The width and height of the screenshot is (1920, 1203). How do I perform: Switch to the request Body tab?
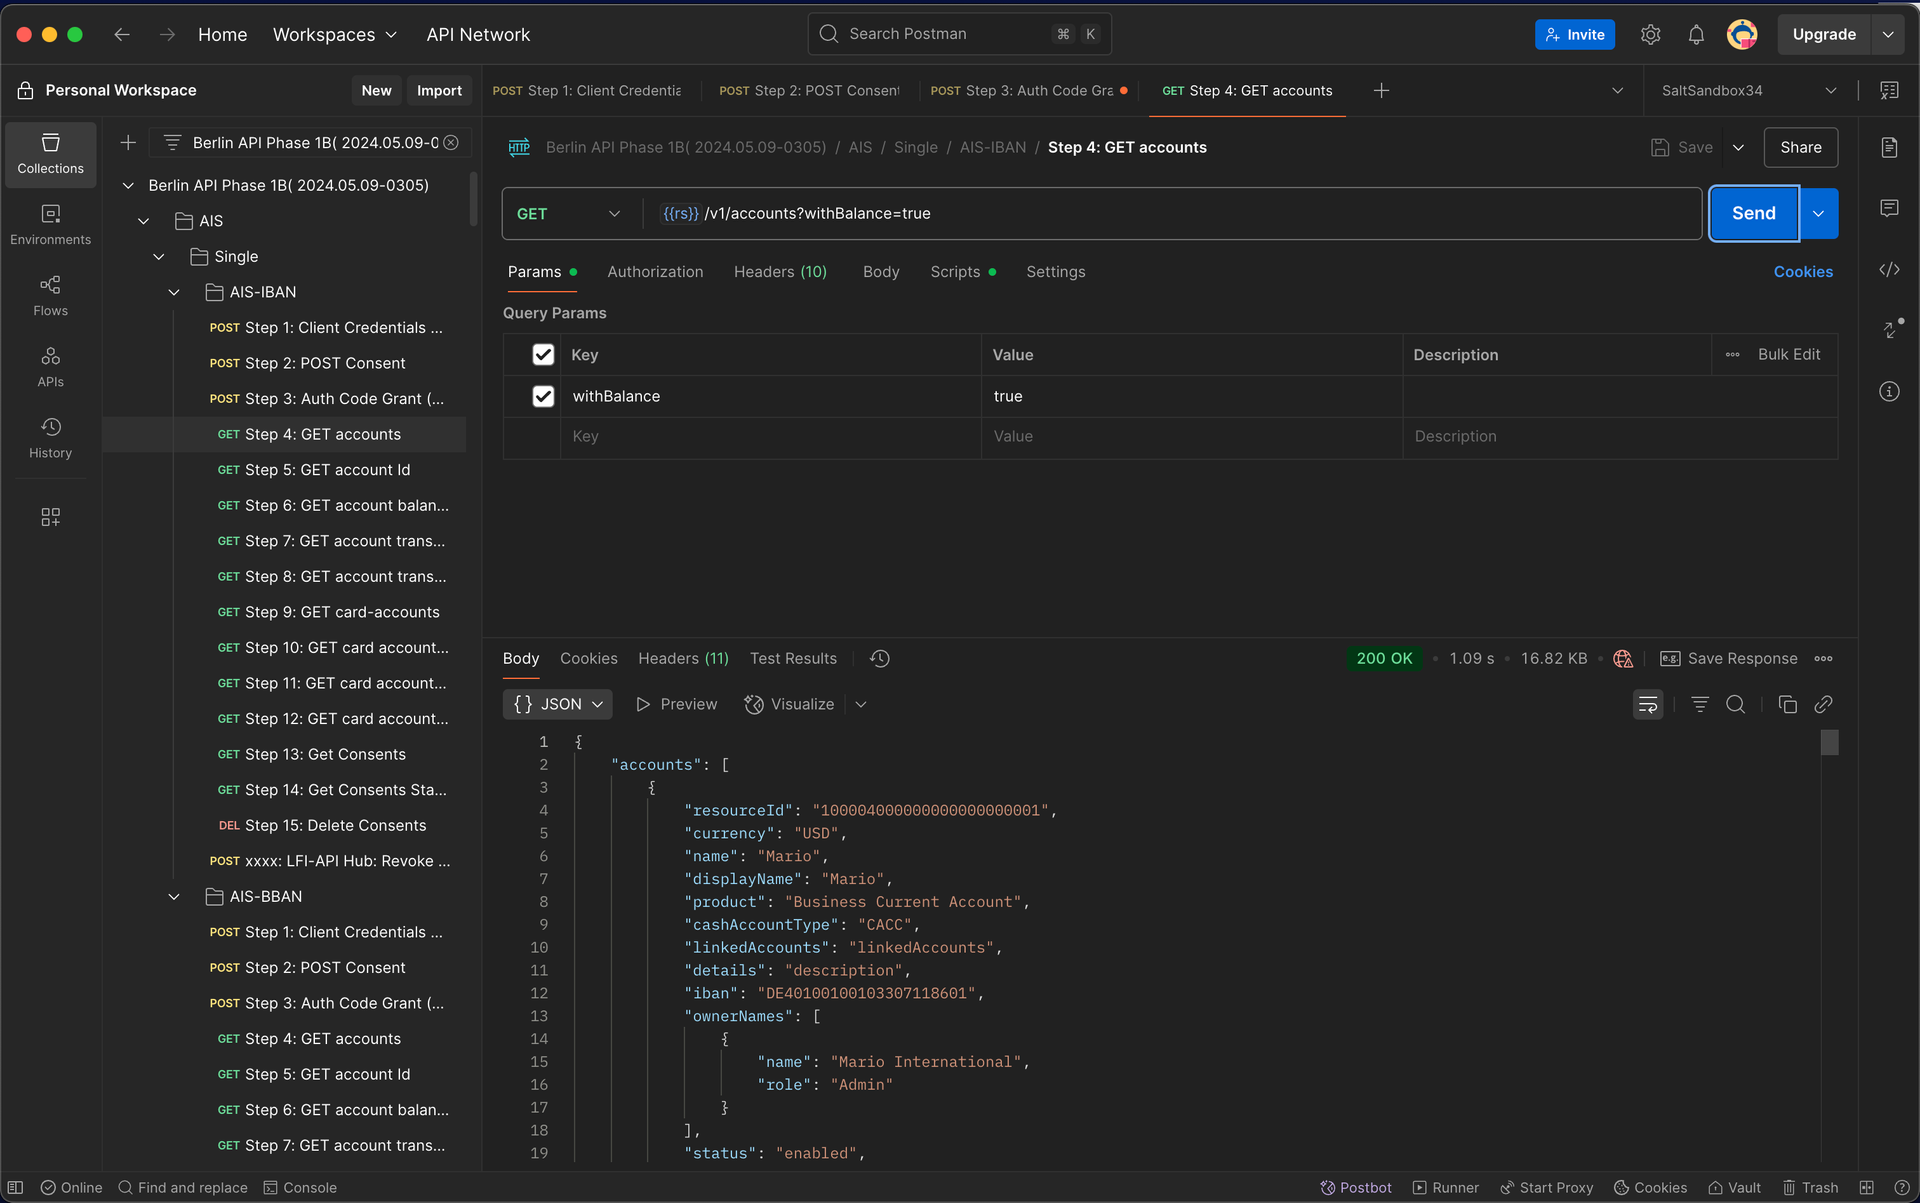pyautogui.click(x=881, y=271)
